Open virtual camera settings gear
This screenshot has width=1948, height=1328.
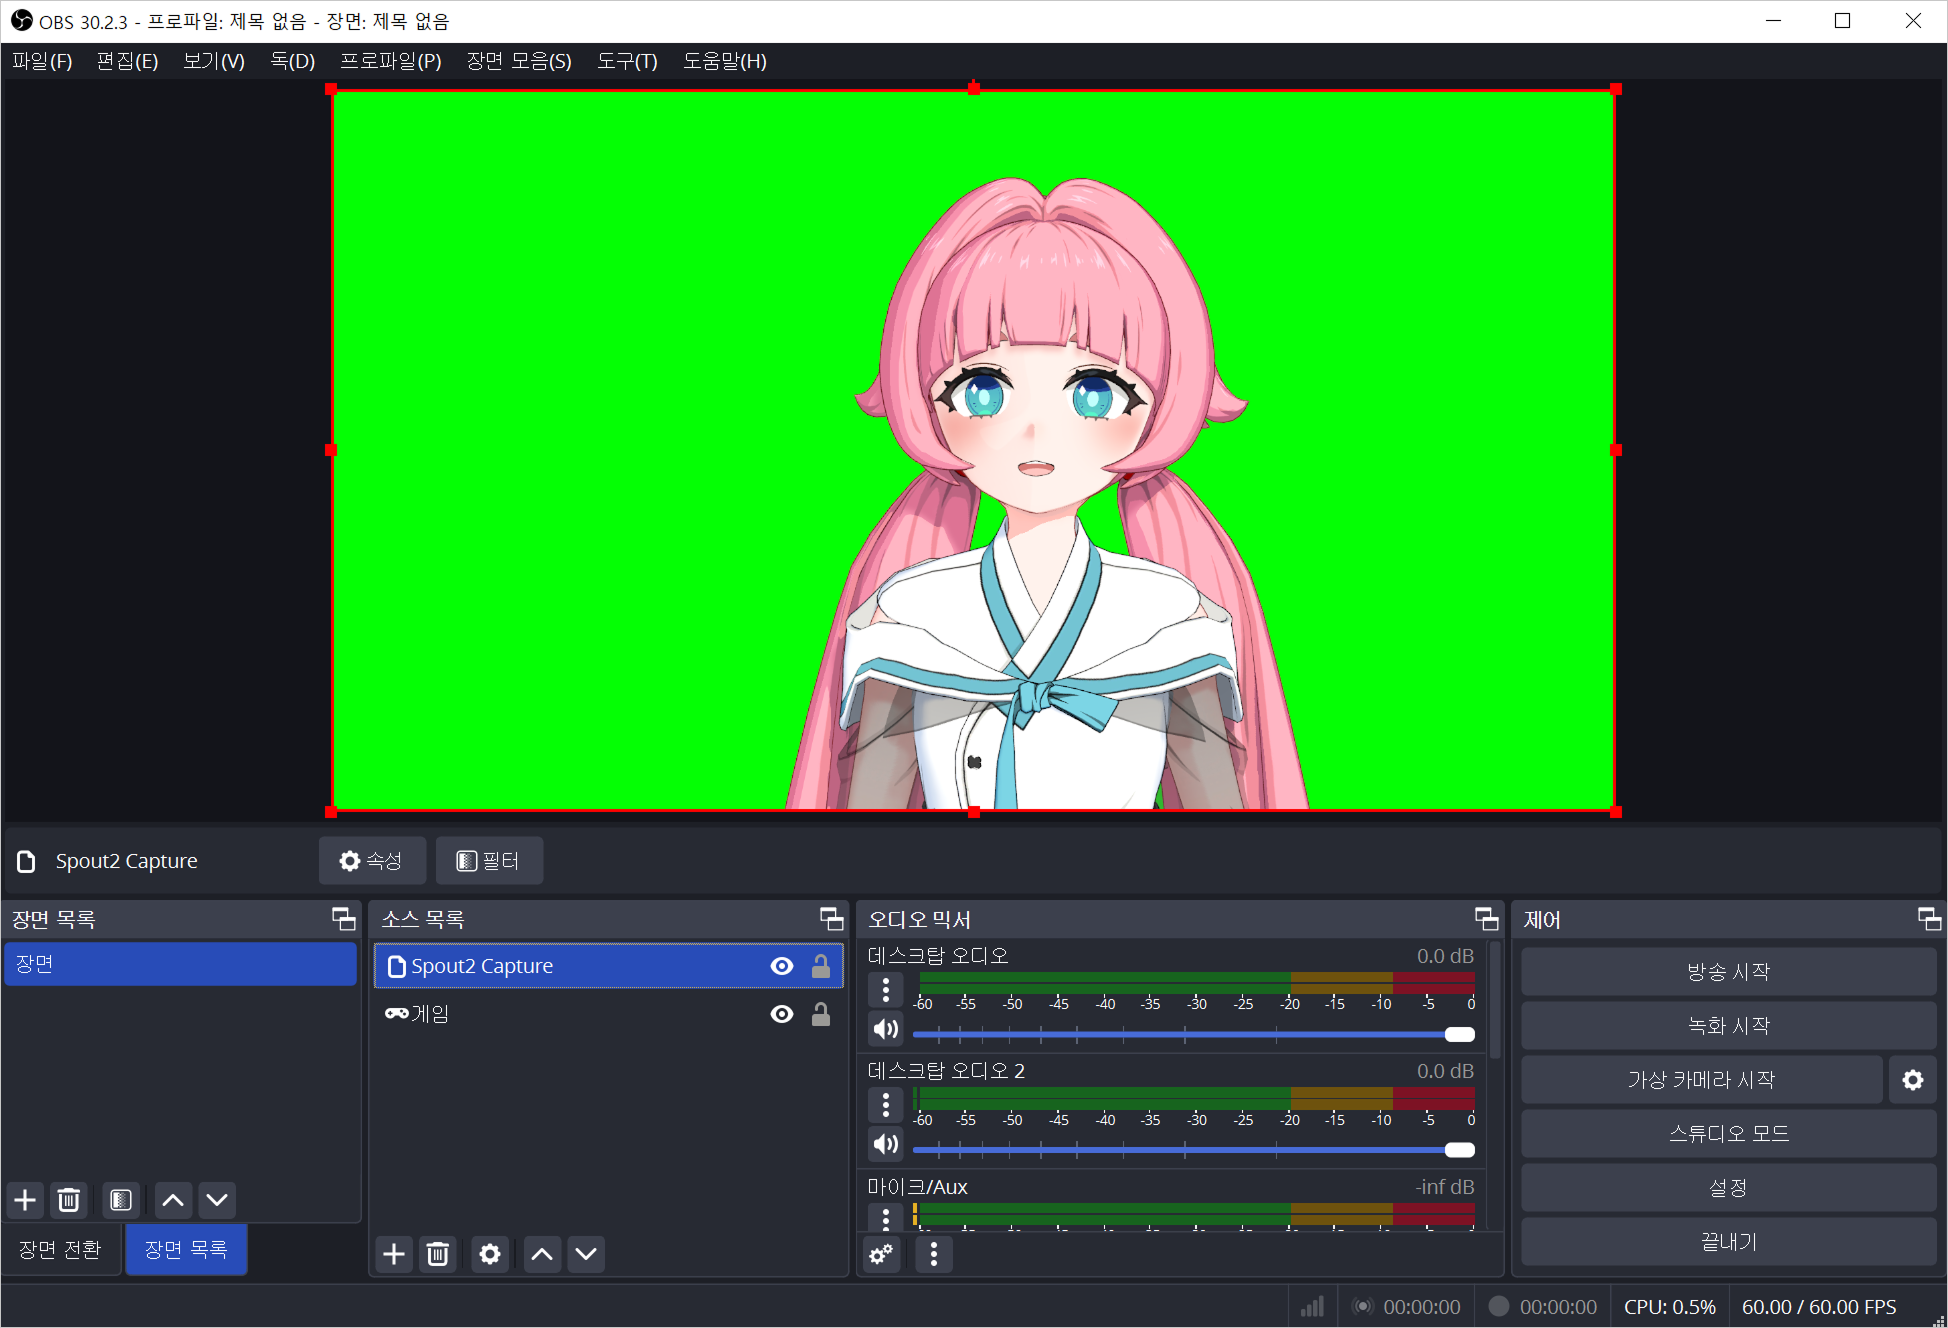click(x=1913, y=1080)
